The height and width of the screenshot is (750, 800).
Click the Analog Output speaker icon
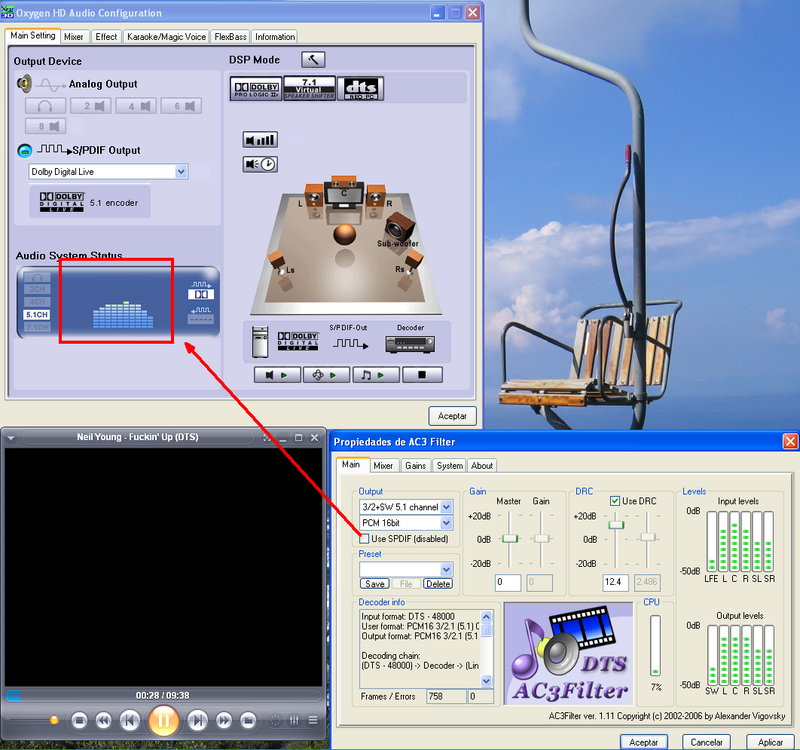point(24,84)
